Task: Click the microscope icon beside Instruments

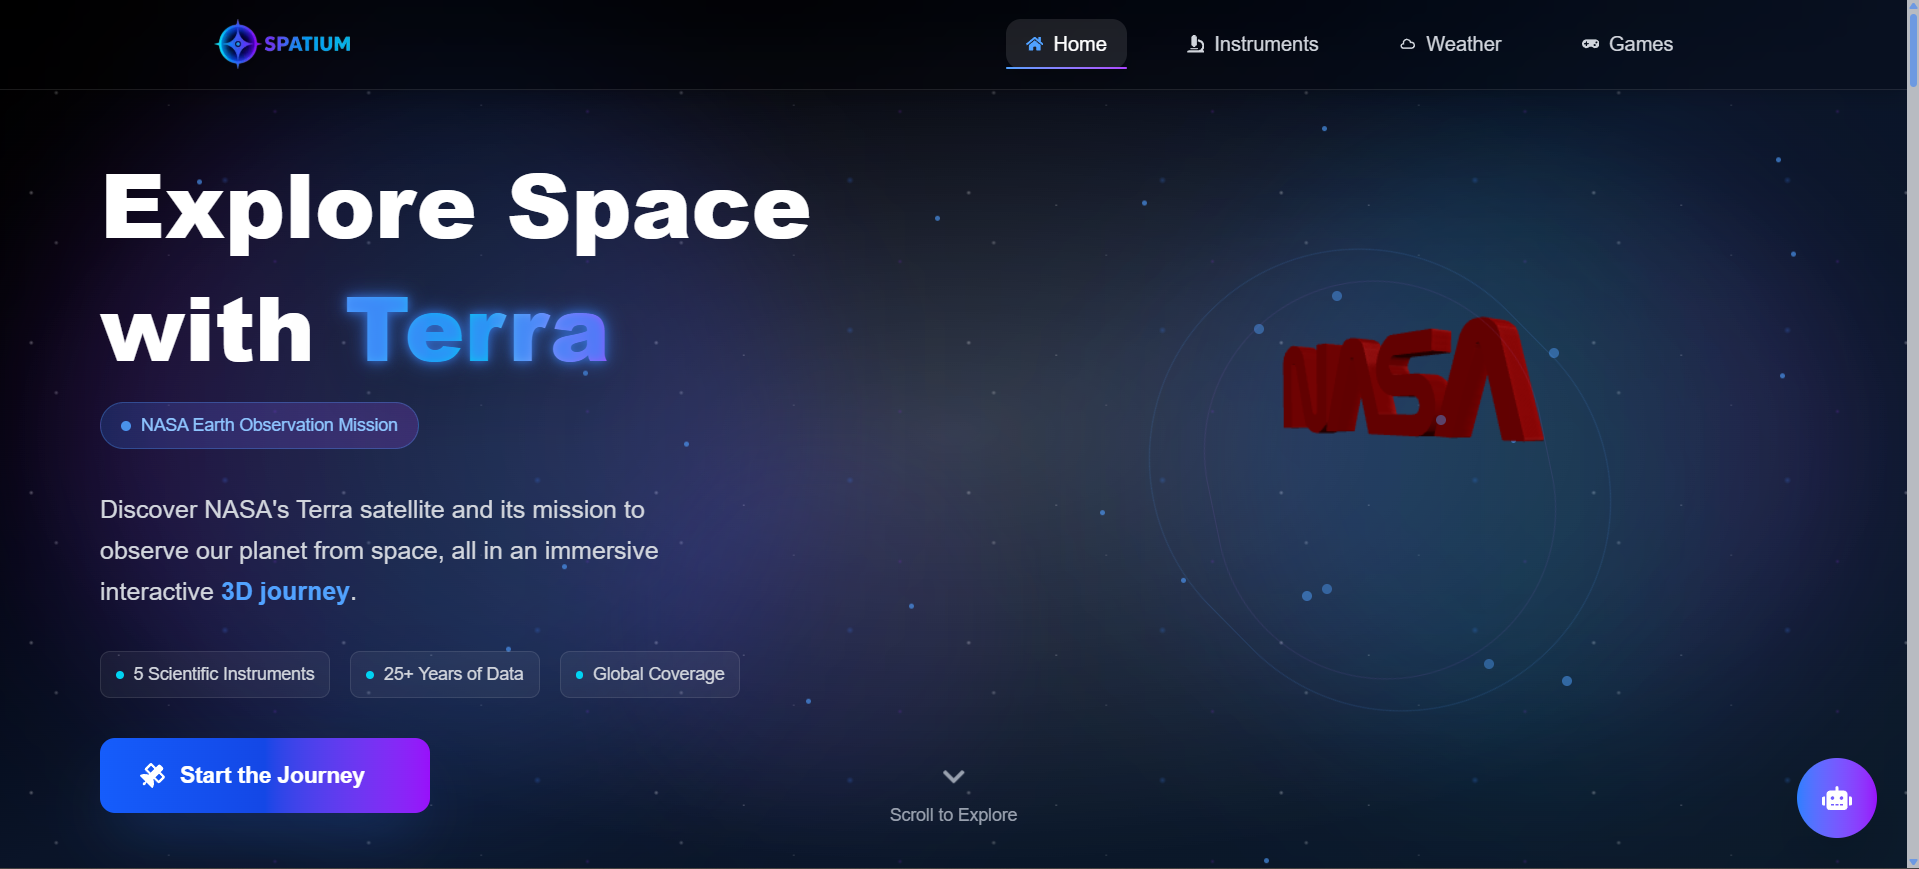Action: pyautogui.click(x=1195, y=44)
